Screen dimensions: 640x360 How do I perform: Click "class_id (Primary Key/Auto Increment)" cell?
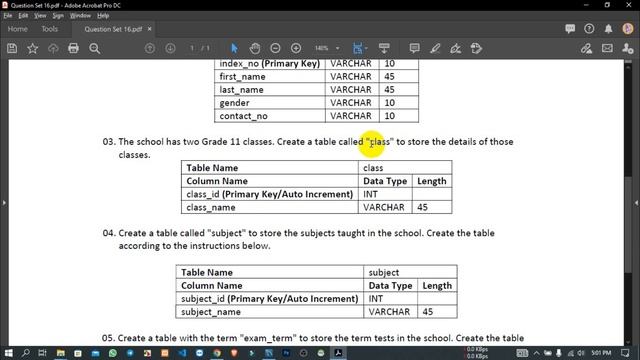[269, 194]
